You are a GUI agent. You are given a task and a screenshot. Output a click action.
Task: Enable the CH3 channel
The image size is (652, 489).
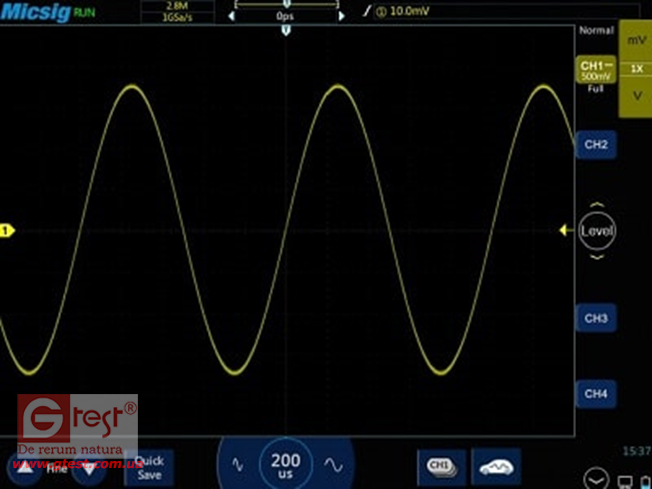(x=596, y=319)
